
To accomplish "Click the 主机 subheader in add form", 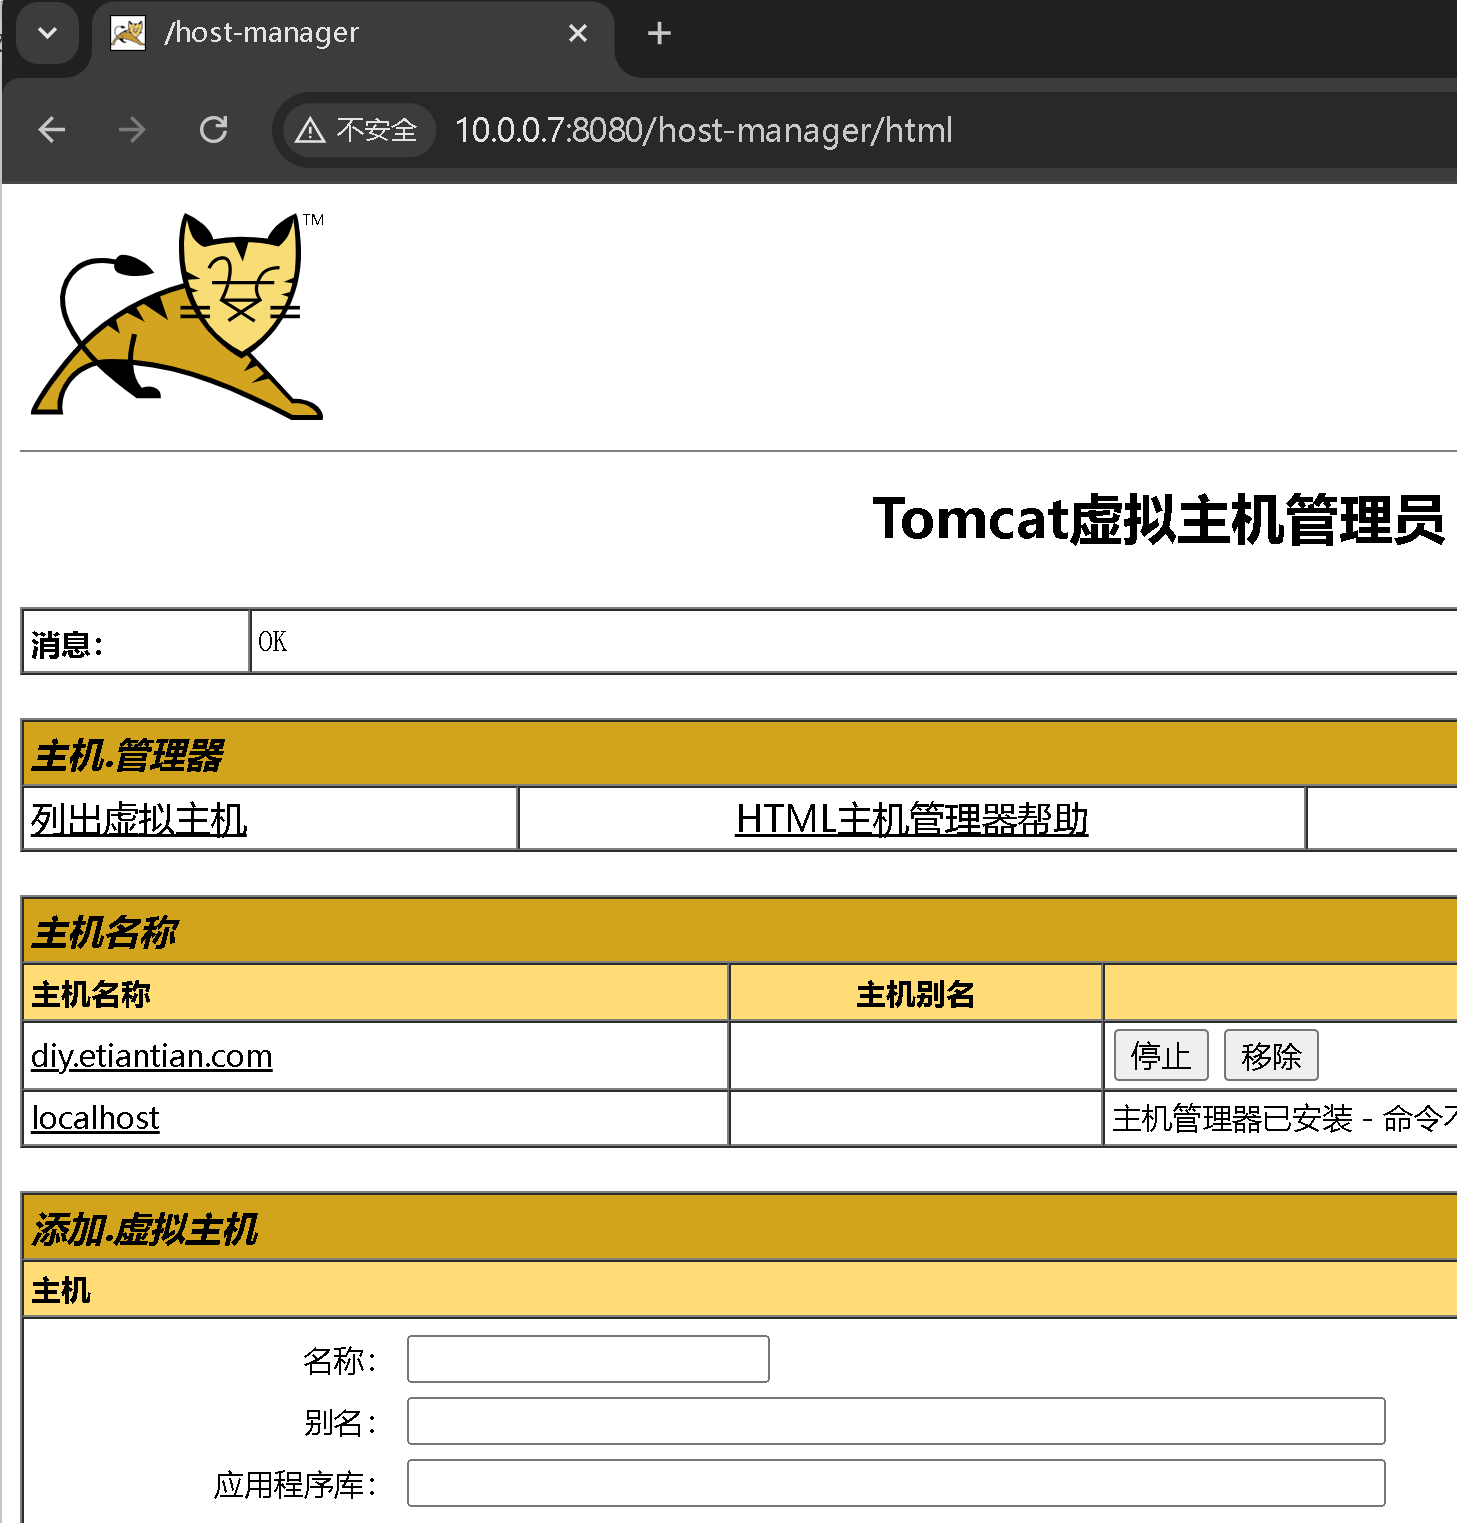I will 739,1290.
